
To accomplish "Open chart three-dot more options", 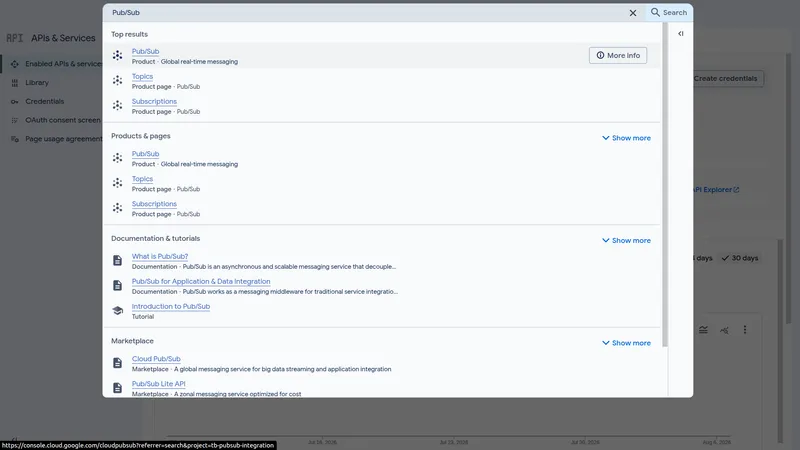I will pos(745,330).
